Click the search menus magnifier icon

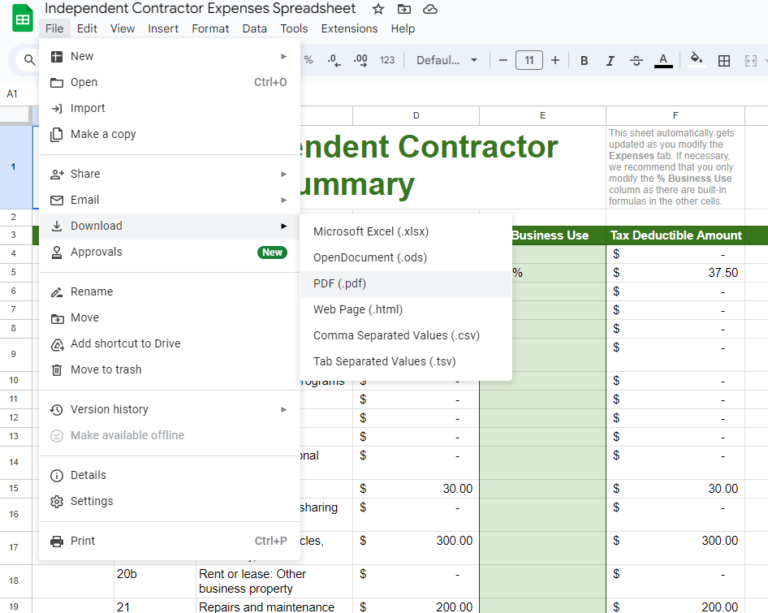point(29,60)
